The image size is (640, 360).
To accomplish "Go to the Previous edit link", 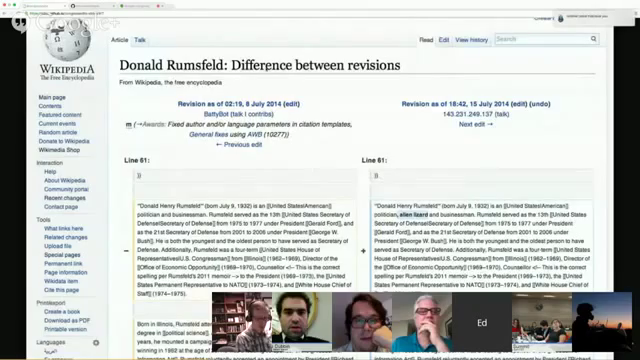I will click(x=239, y=144).
